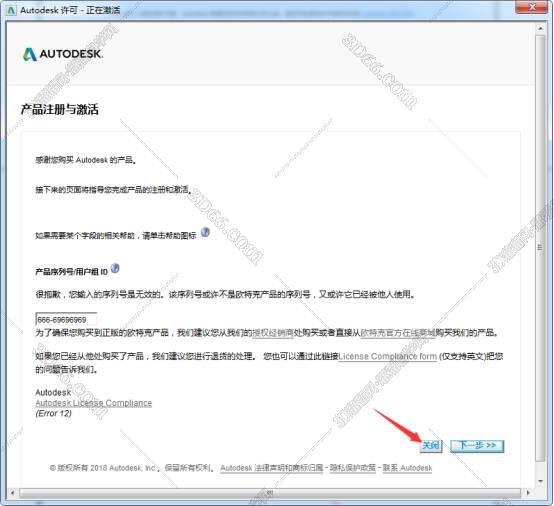
Task: Click the vertical scrollbar thumb
Action: click(540, 247)
